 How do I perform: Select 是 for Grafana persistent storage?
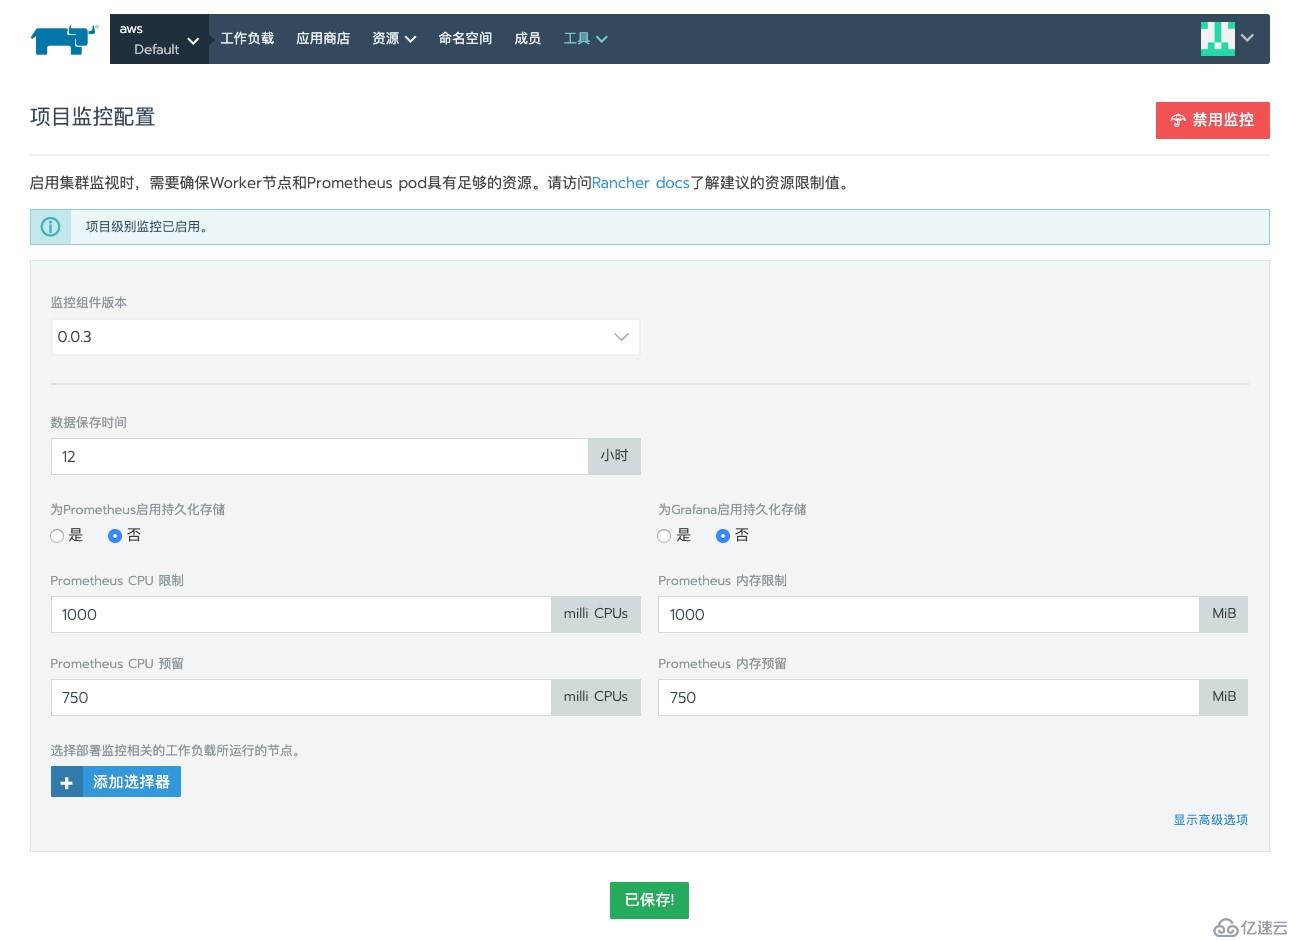click(664, 536)
